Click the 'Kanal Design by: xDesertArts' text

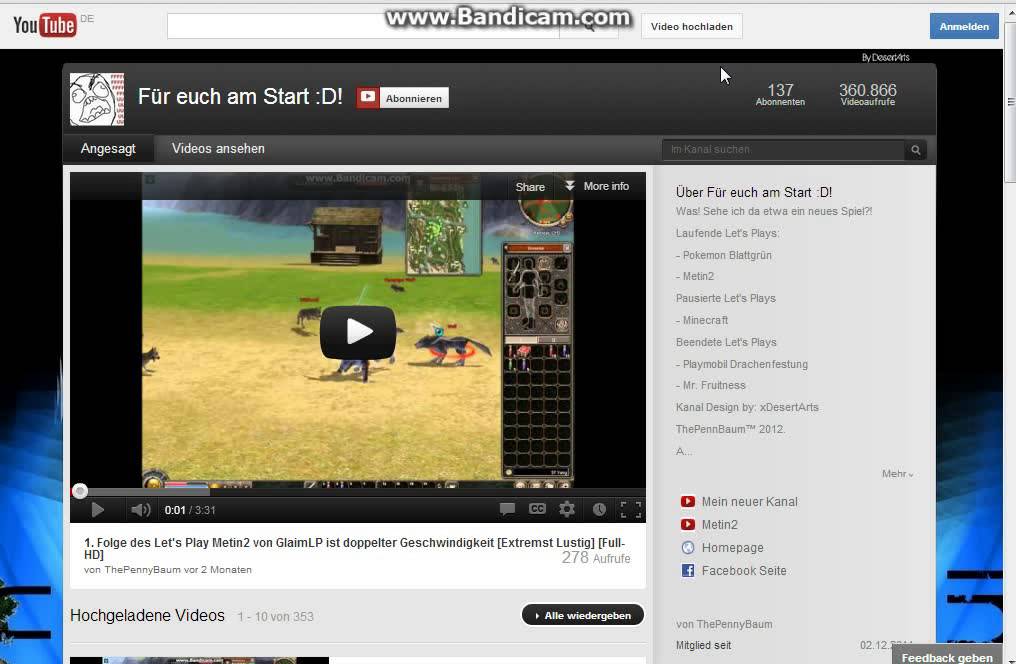[x=747, y=407]
